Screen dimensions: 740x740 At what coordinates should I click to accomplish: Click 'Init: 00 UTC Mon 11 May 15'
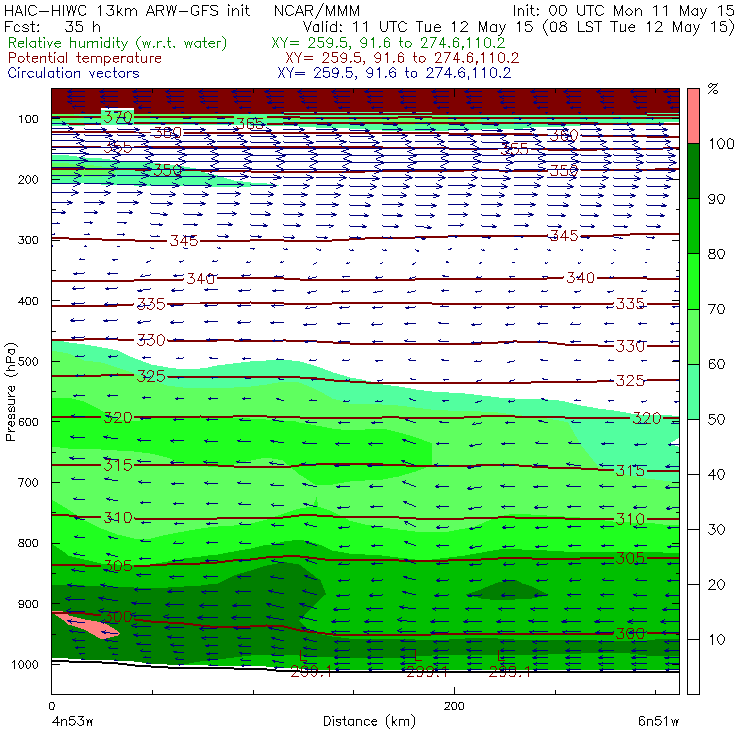click(623, 11)
